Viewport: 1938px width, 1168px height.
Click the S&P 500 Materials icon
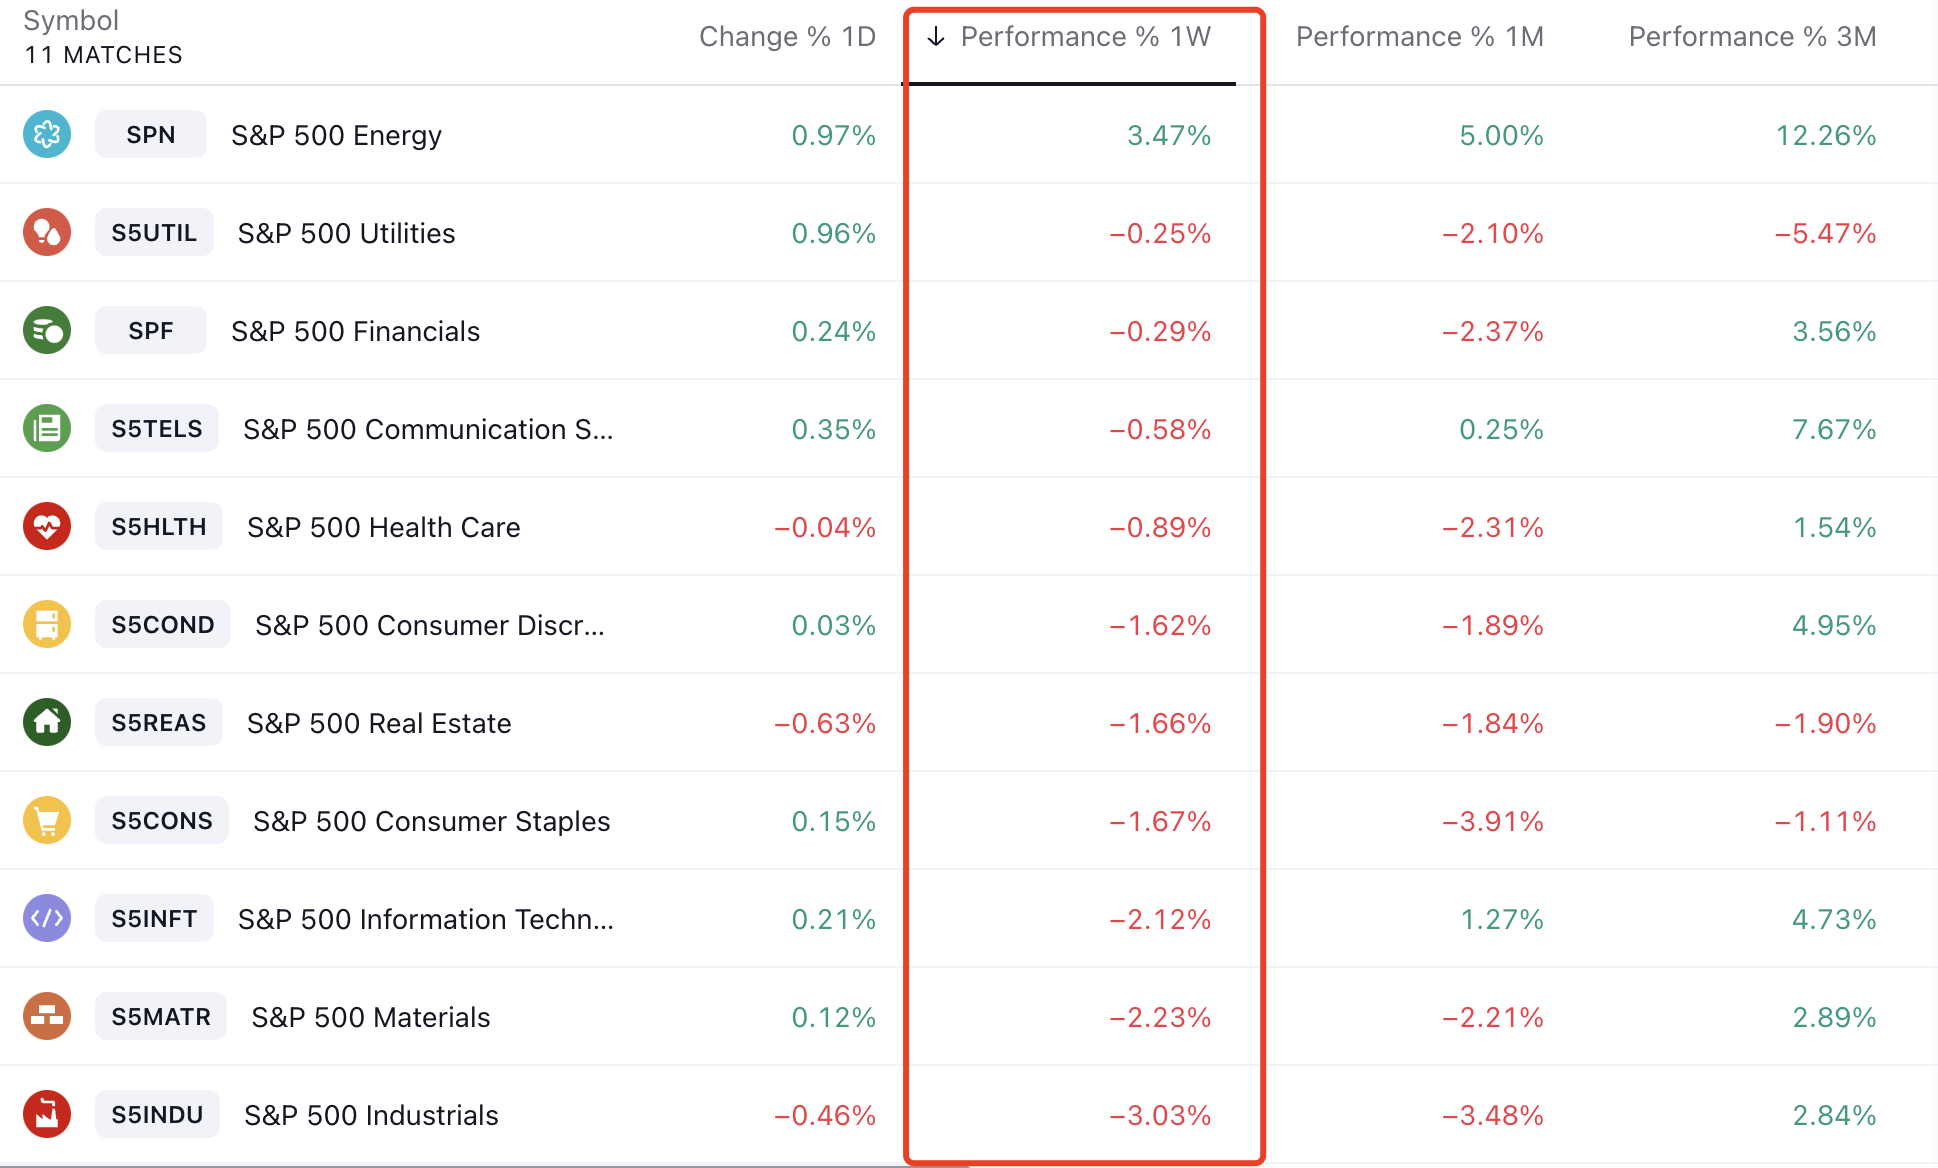coord(47,1017)
